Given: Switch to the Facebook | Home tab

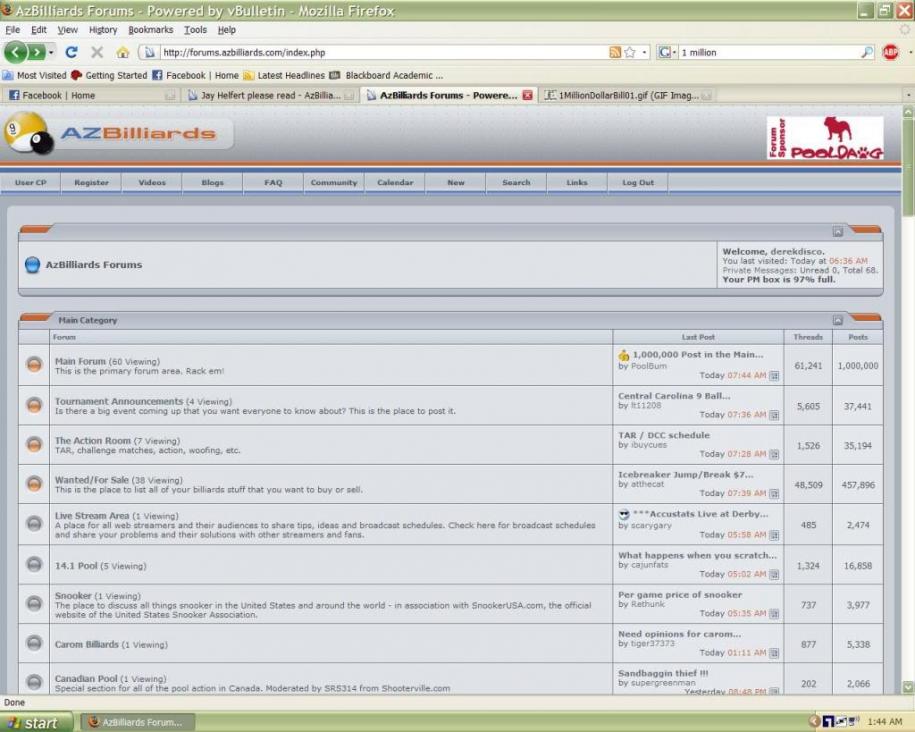Looking at the screenshot, I should click(x=85, y=96).
